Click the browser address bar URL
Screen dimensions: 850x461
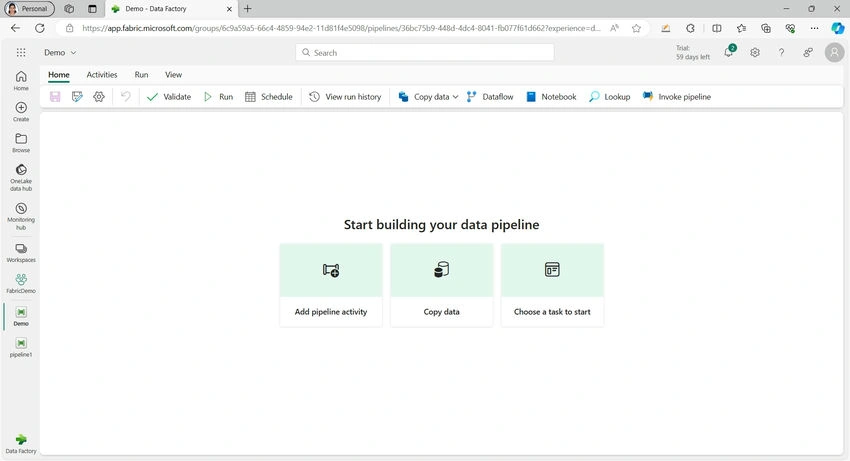click(x=341, y=28)
